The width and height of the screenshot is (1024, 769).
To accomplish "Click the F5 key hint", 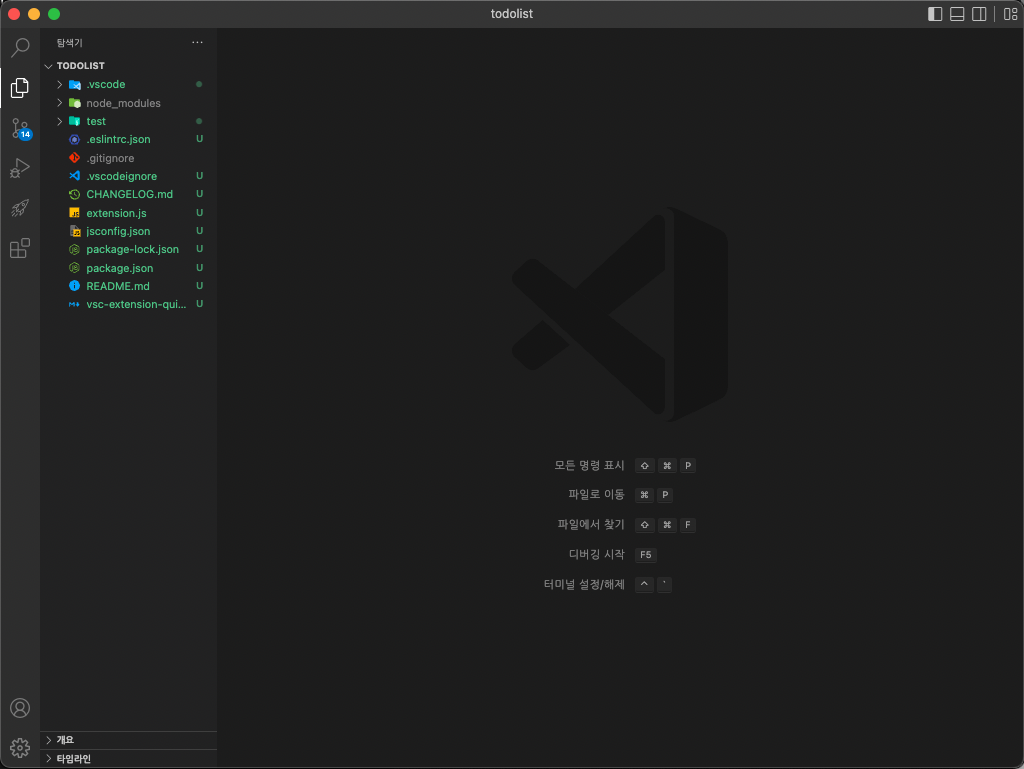I will tap(646, 555).
